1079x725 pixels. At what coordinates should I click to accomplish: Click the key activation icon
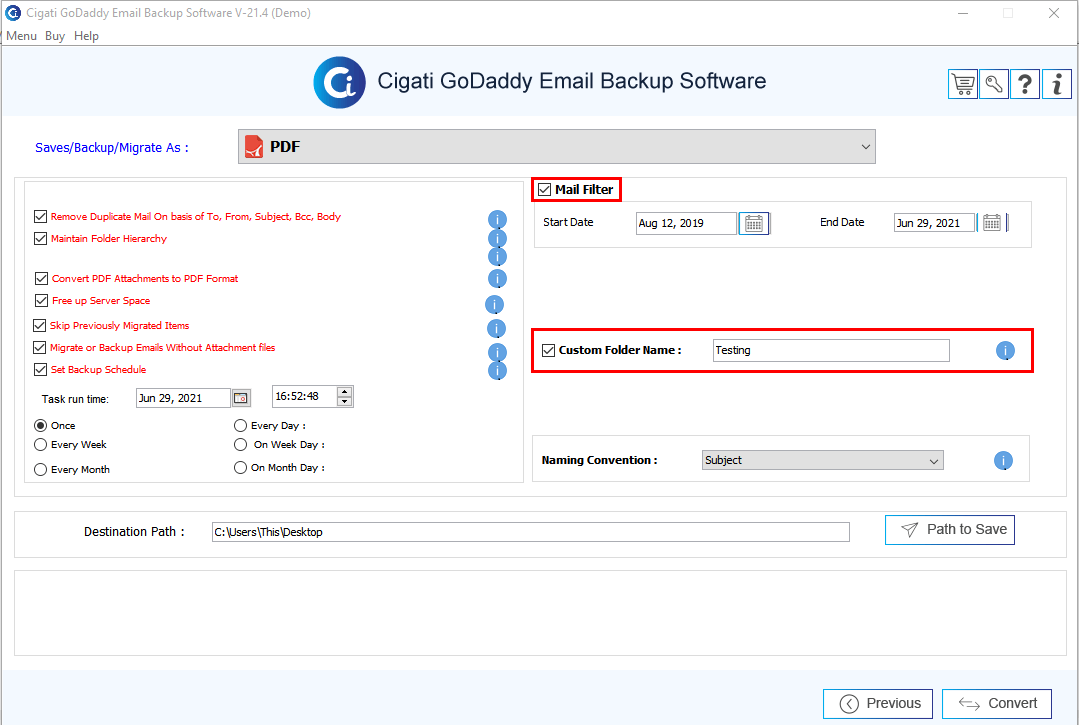(994, 85)
